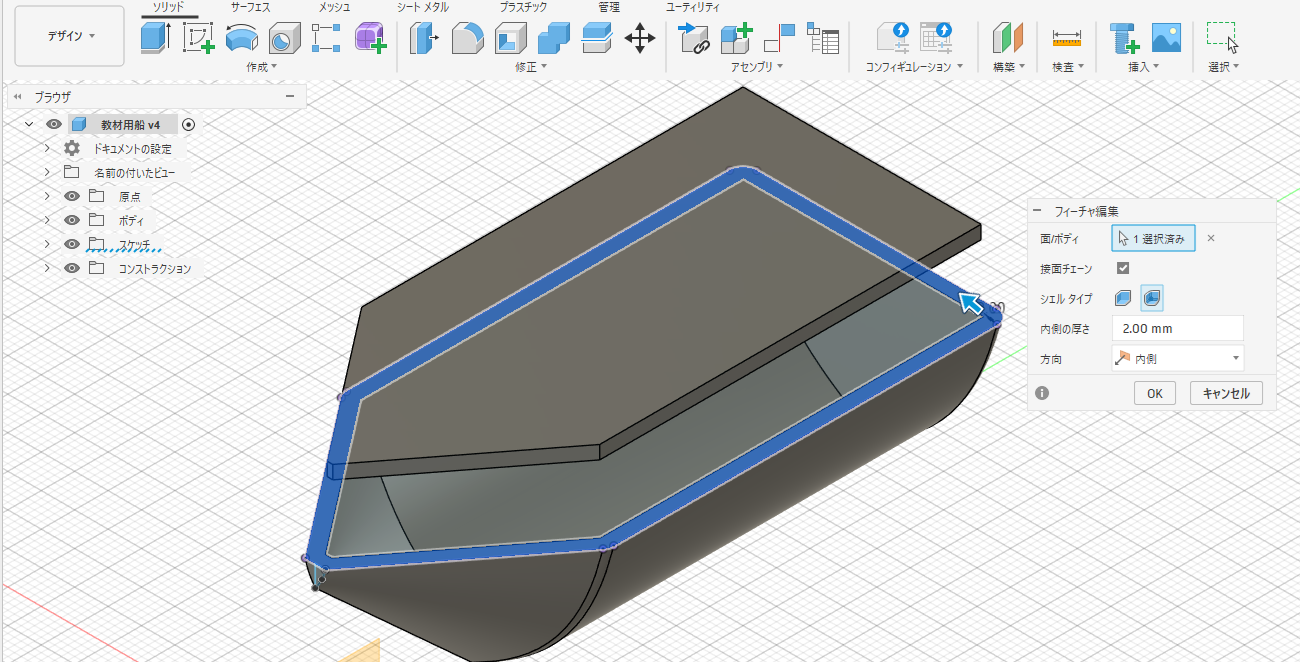This screenshot has width=1300, height=662.
Task: Select the Fillet tool icon
Action: [468, 38]
